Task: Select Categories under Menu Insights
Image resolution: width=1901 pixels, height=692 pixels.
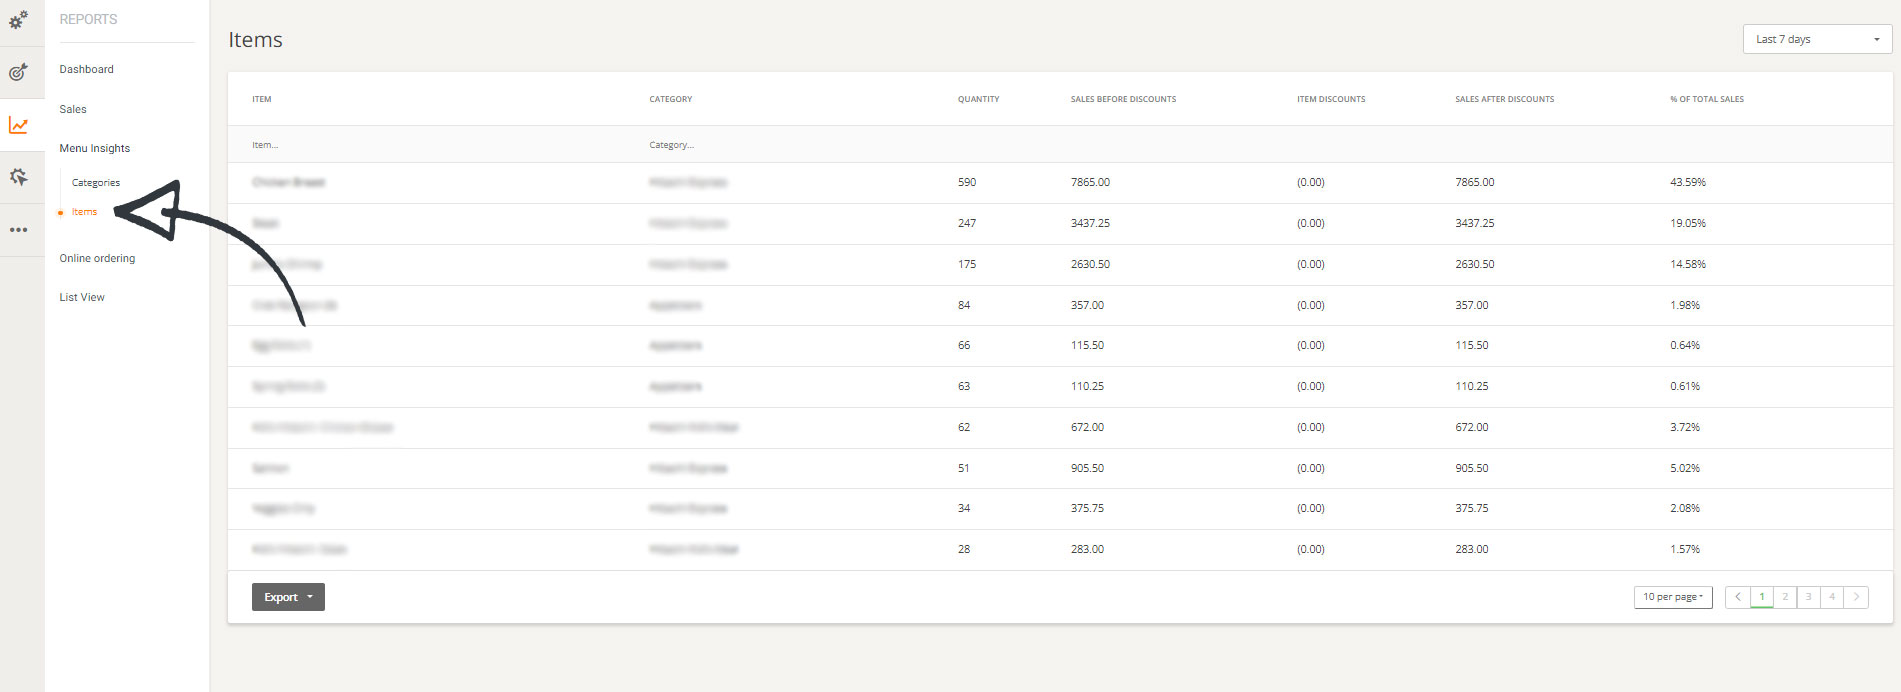Action: point(96,183)
